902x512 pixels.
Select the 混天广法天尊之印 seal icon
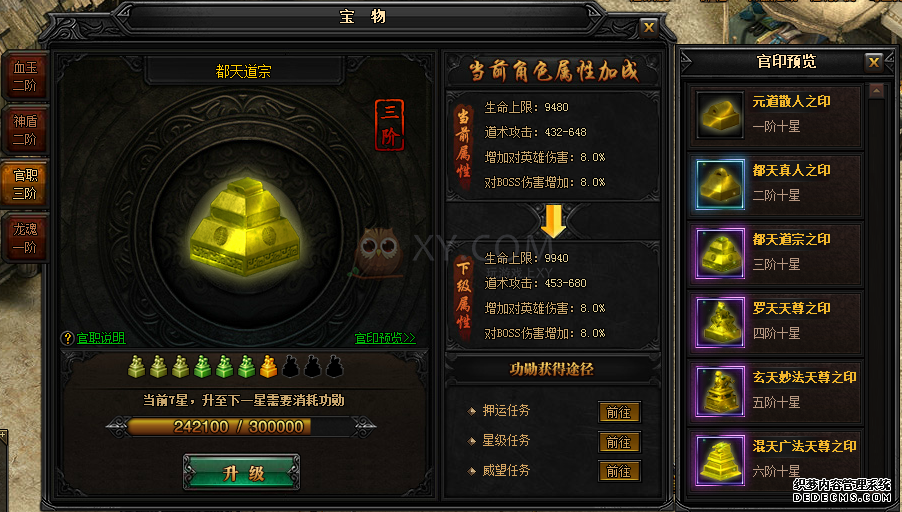pyautogui.click(x=720, y=460)
